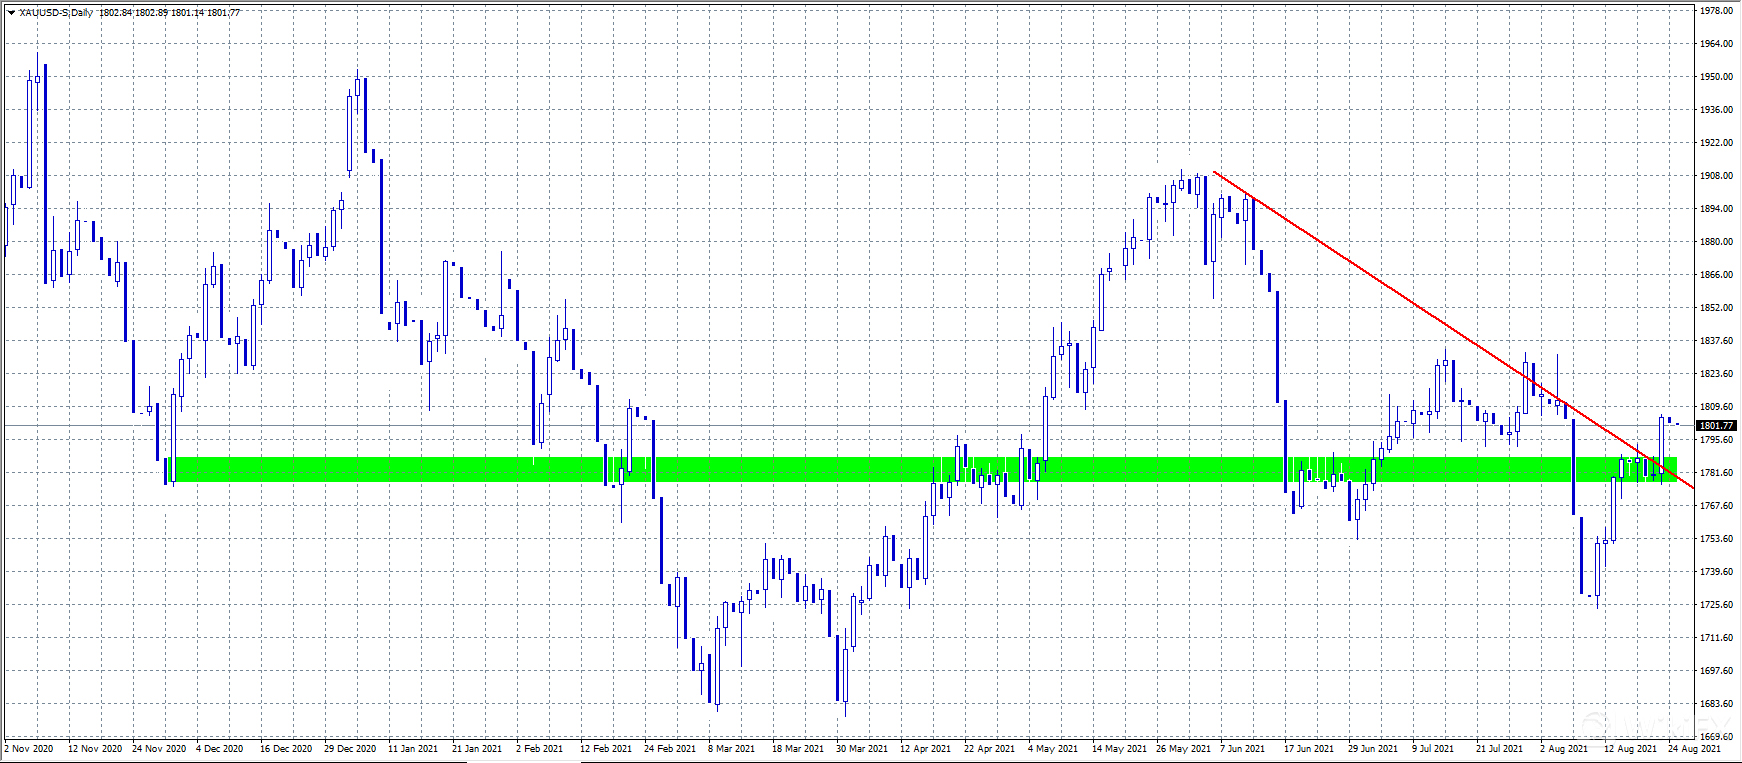
Task: Click the 1908.00 price axis label
Action: 1716,176
